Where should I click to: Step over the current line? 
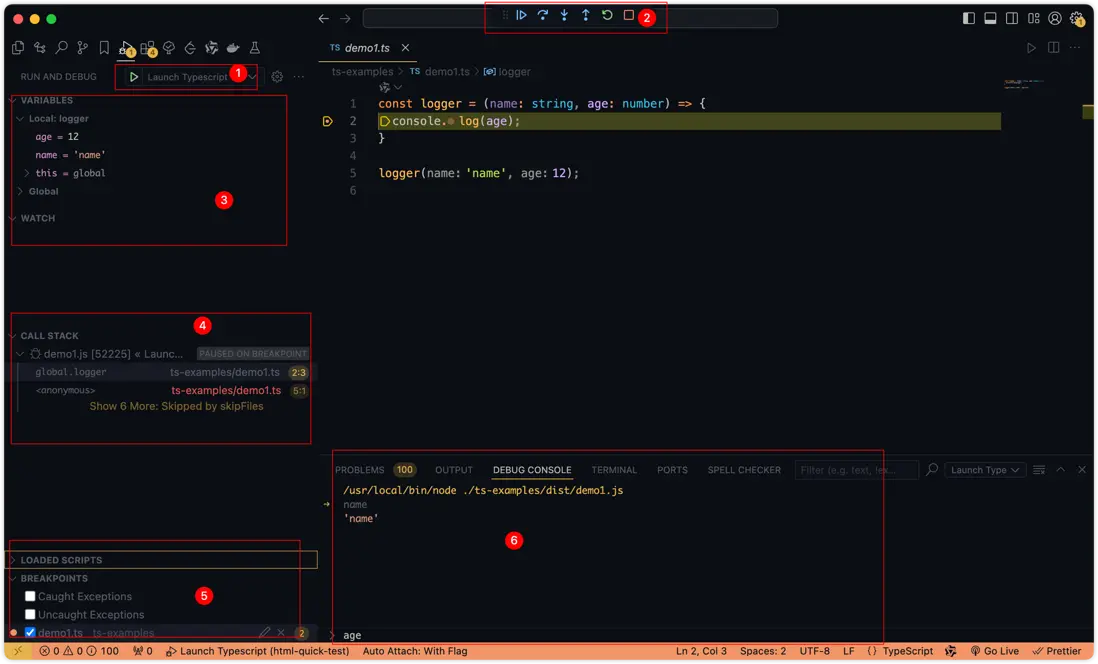click(x=543, y=16)
